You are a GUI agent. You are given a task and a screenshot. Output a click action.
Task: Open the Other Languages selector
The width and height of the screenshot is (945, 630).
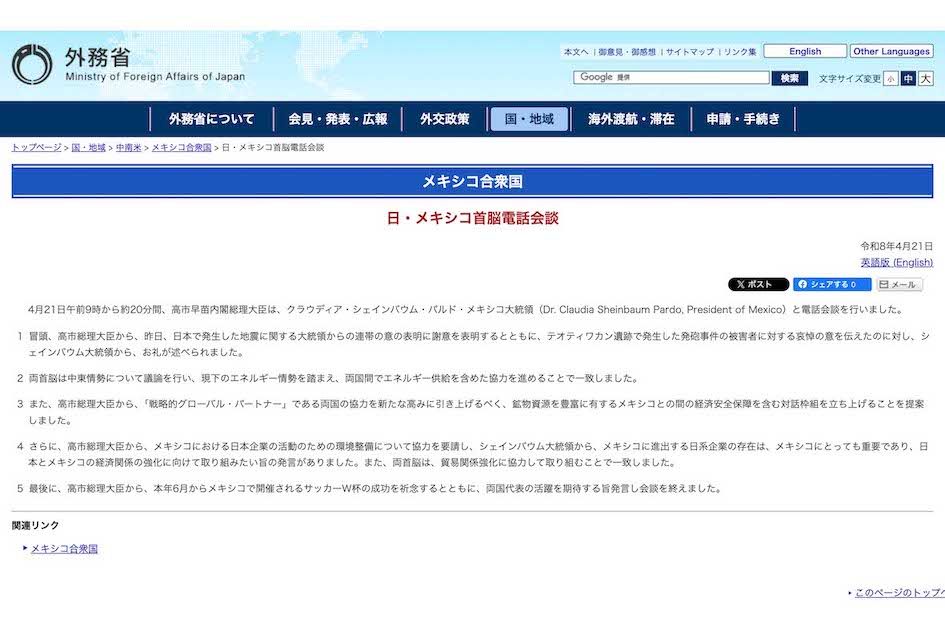pyautogui.click(x=890, y=50)
